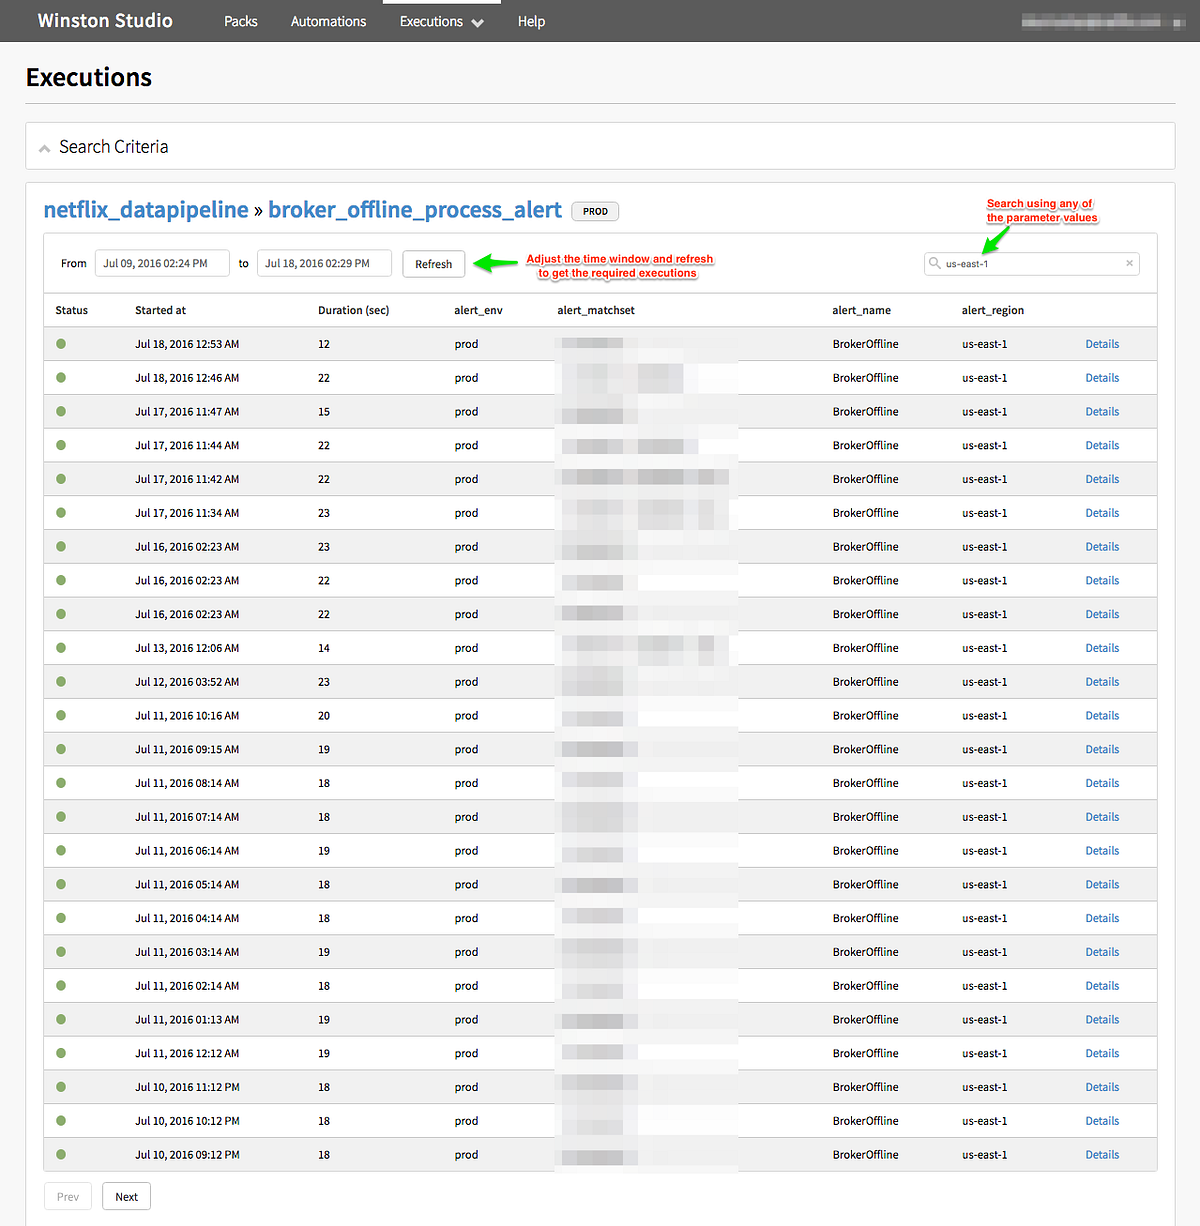Open Details for Jul 11, 2016 03:14 AM
The image size is (1200, 1226).
(1102, 952)
